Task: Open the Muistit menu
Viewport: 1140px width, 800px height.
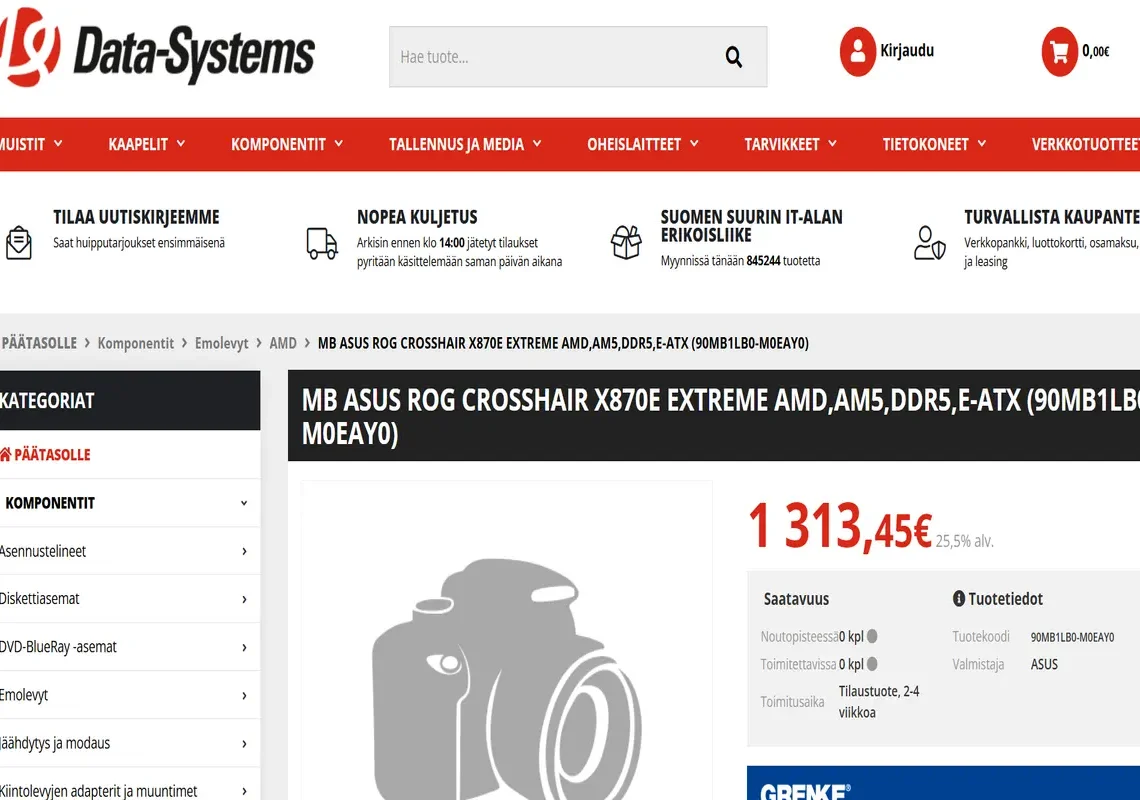Action: click(31, 144)
